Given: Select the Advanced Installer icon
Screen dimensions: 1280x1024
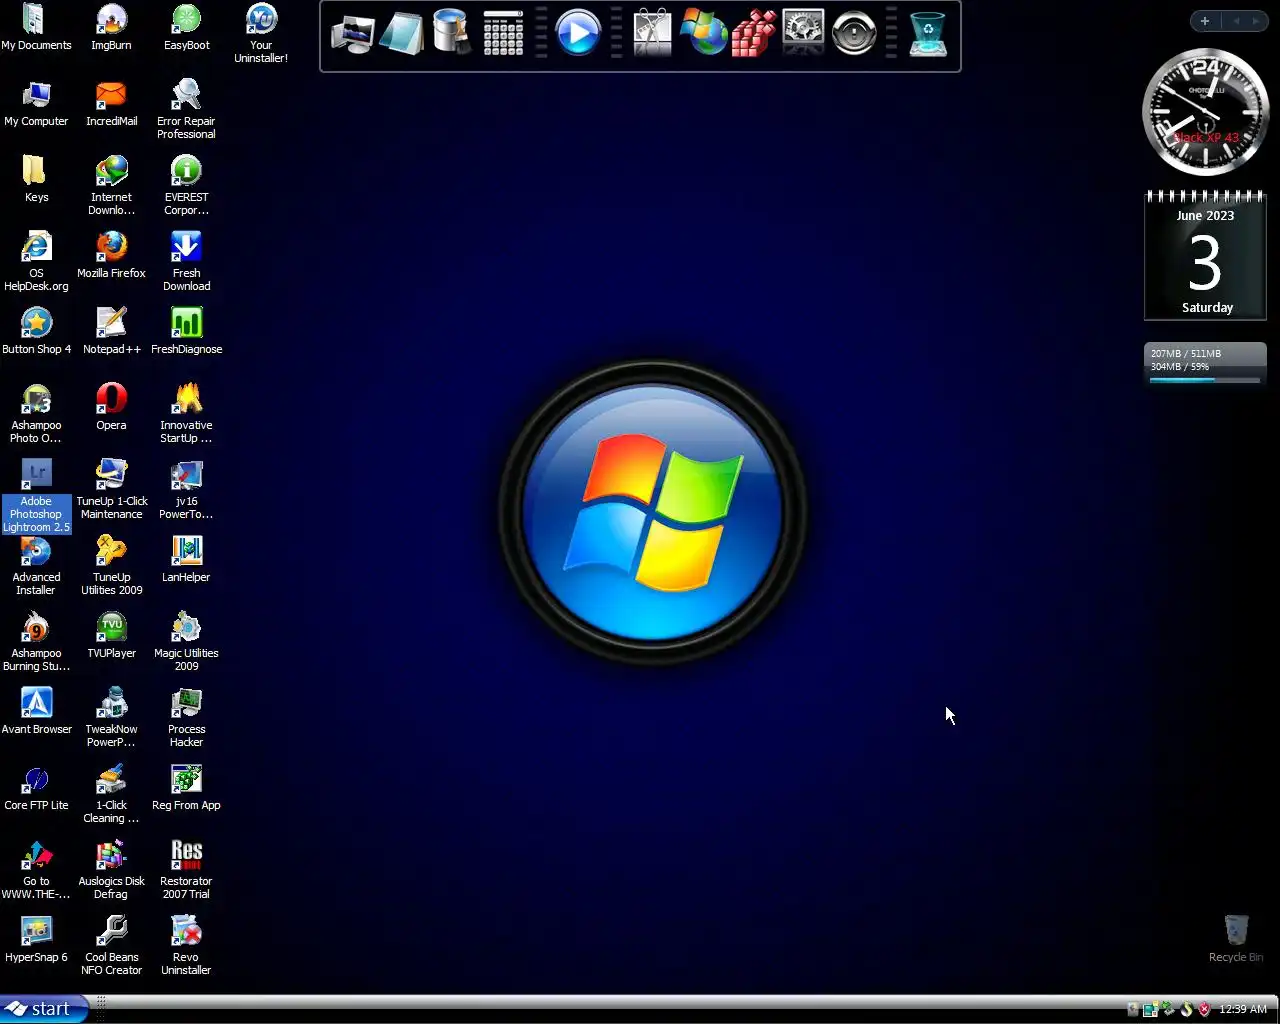Looking at the screenshot, I should point(36,566).
